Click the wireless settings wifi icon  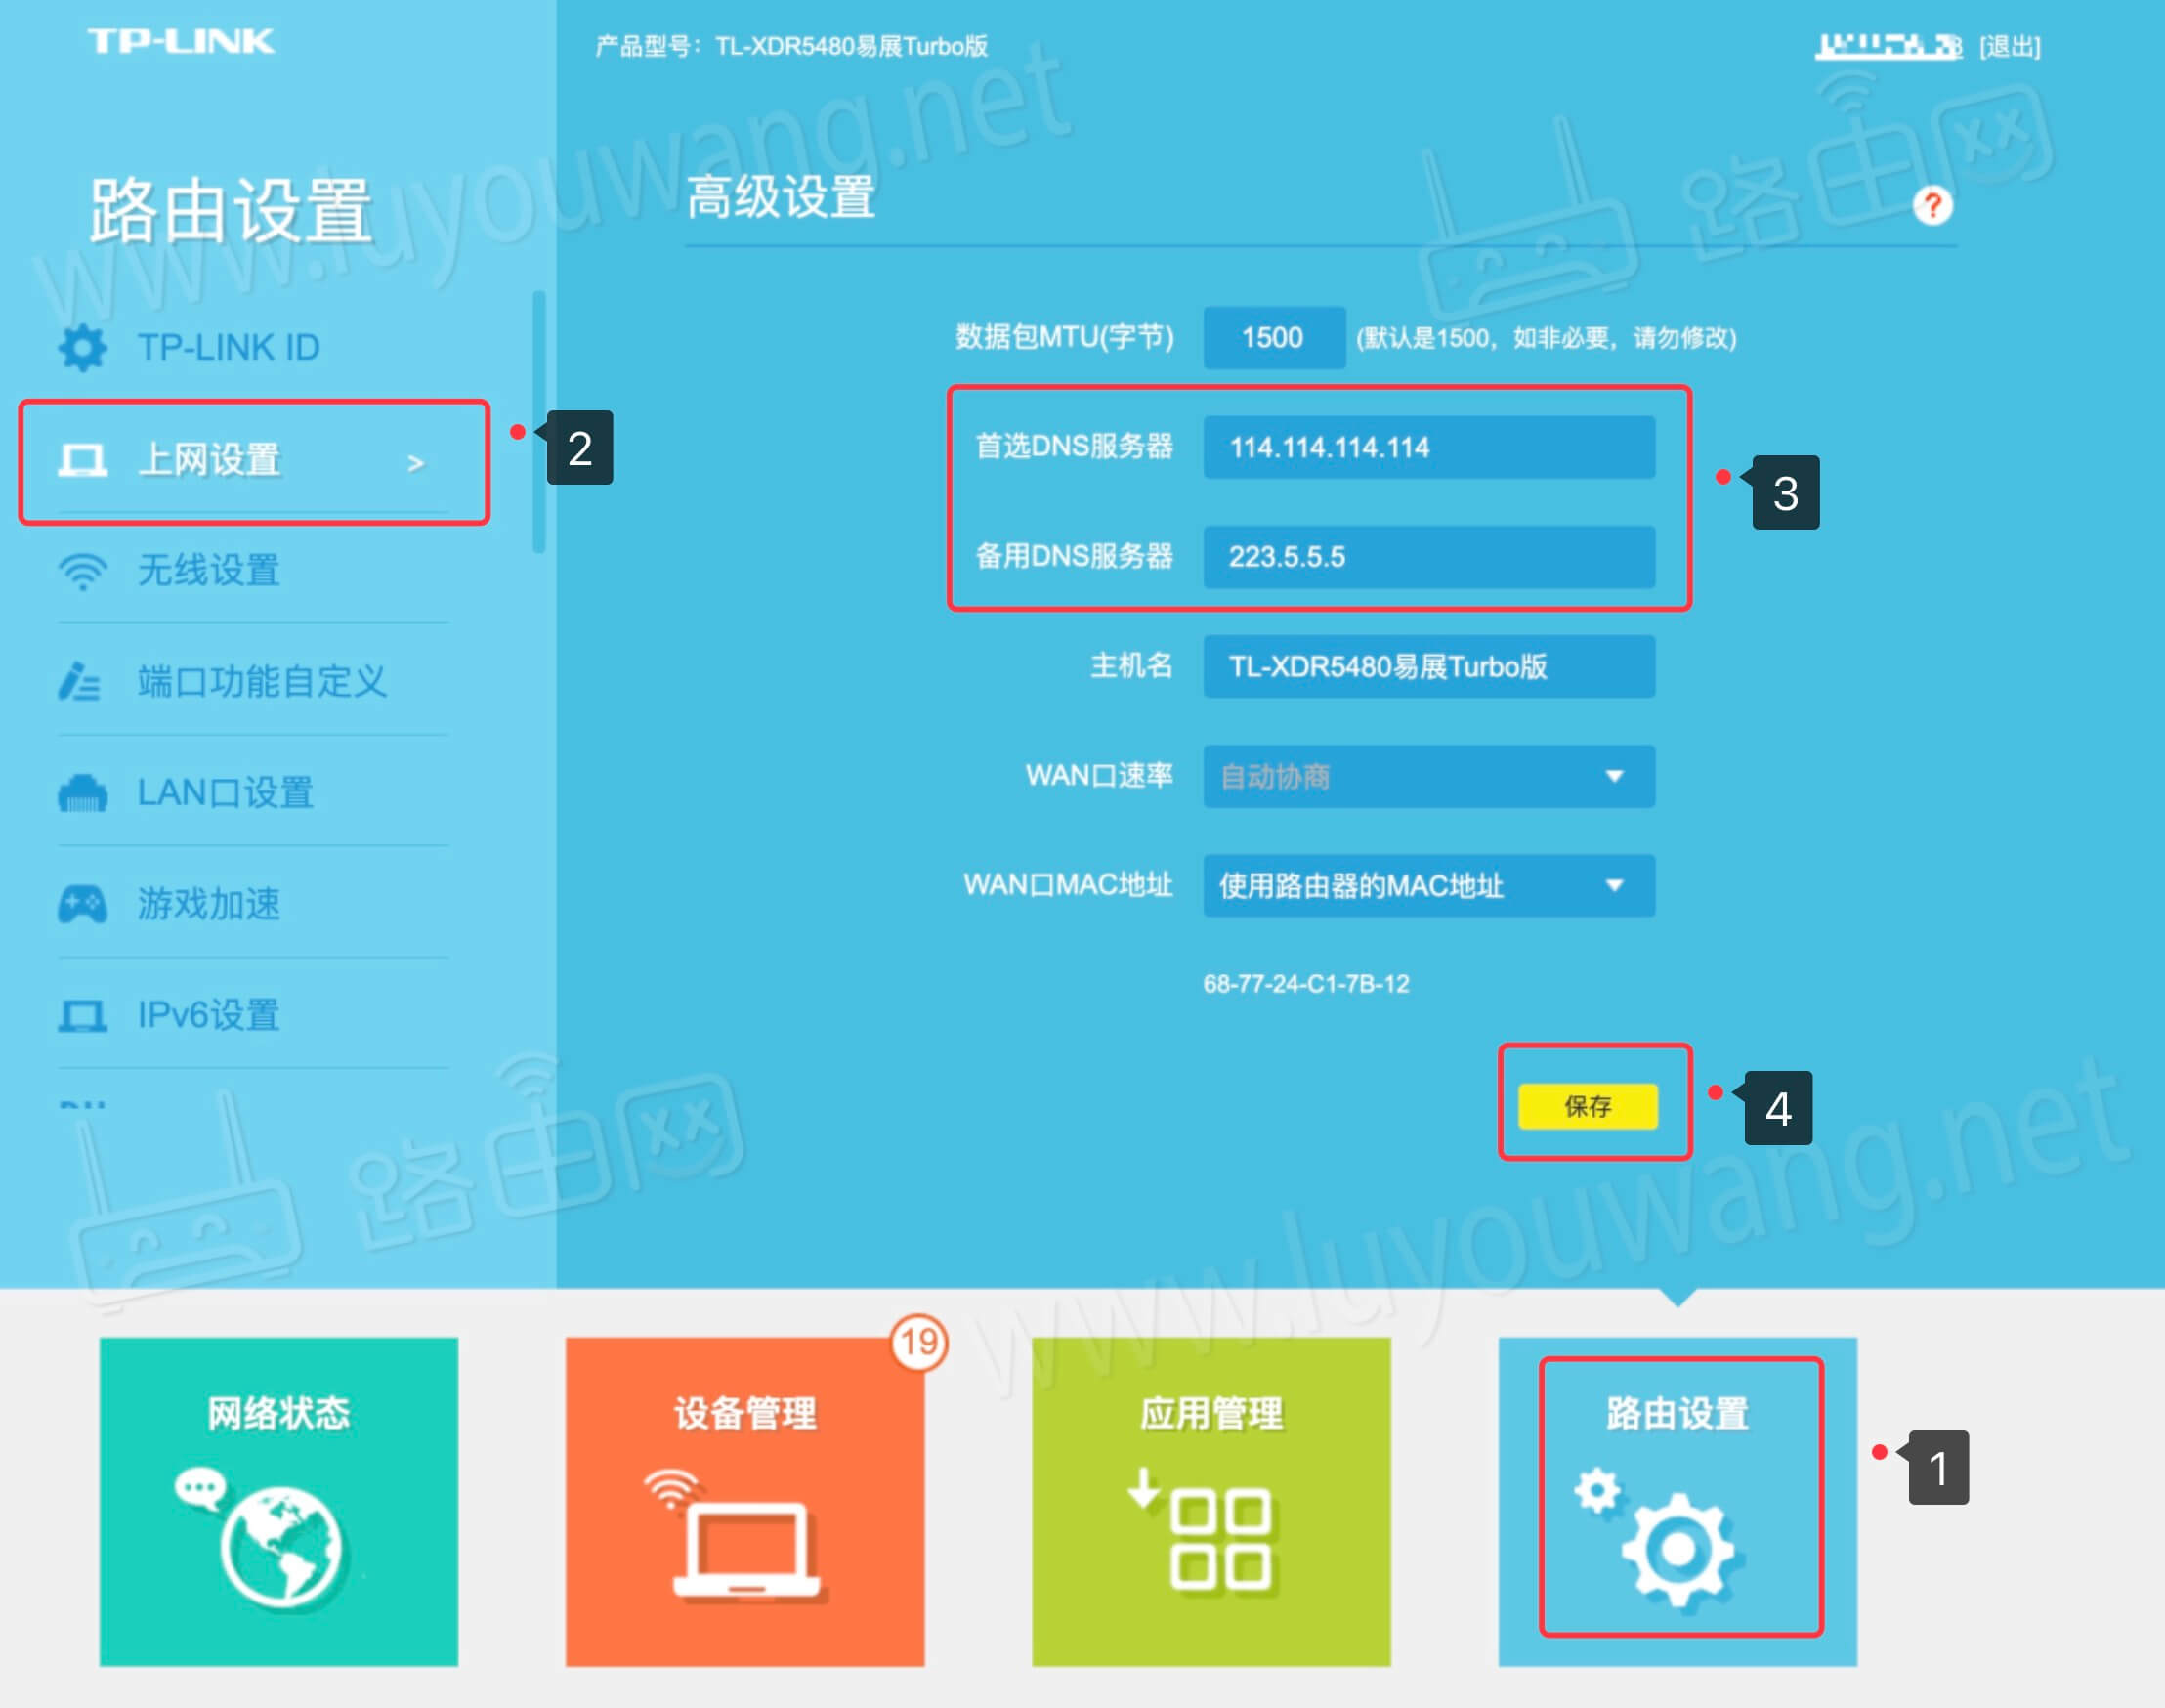coord(82,571)
